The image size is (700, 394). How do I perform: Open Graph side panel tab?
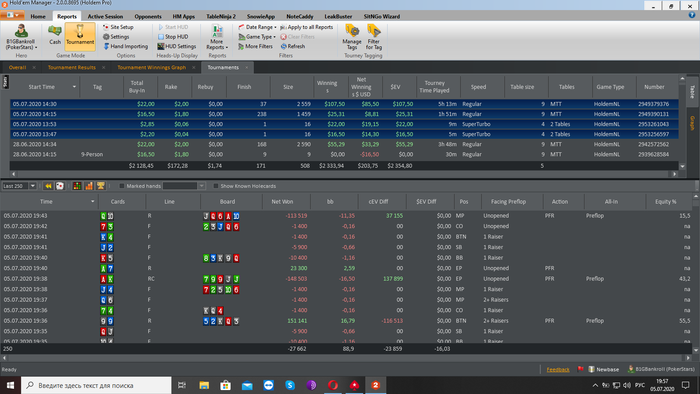[x=692, y=123]
